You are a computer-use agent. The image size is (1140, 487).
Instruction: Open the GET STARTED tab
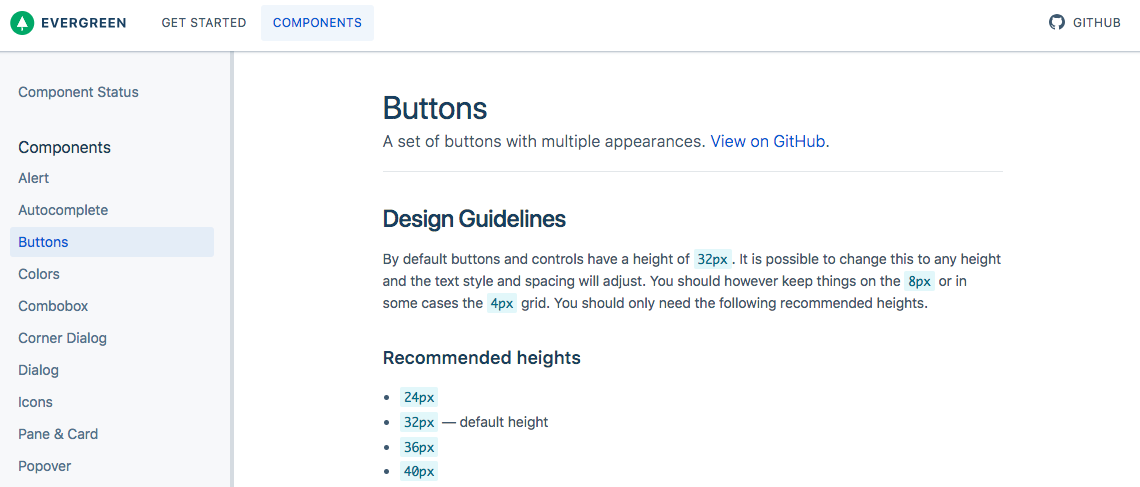[x=204, y=23]
